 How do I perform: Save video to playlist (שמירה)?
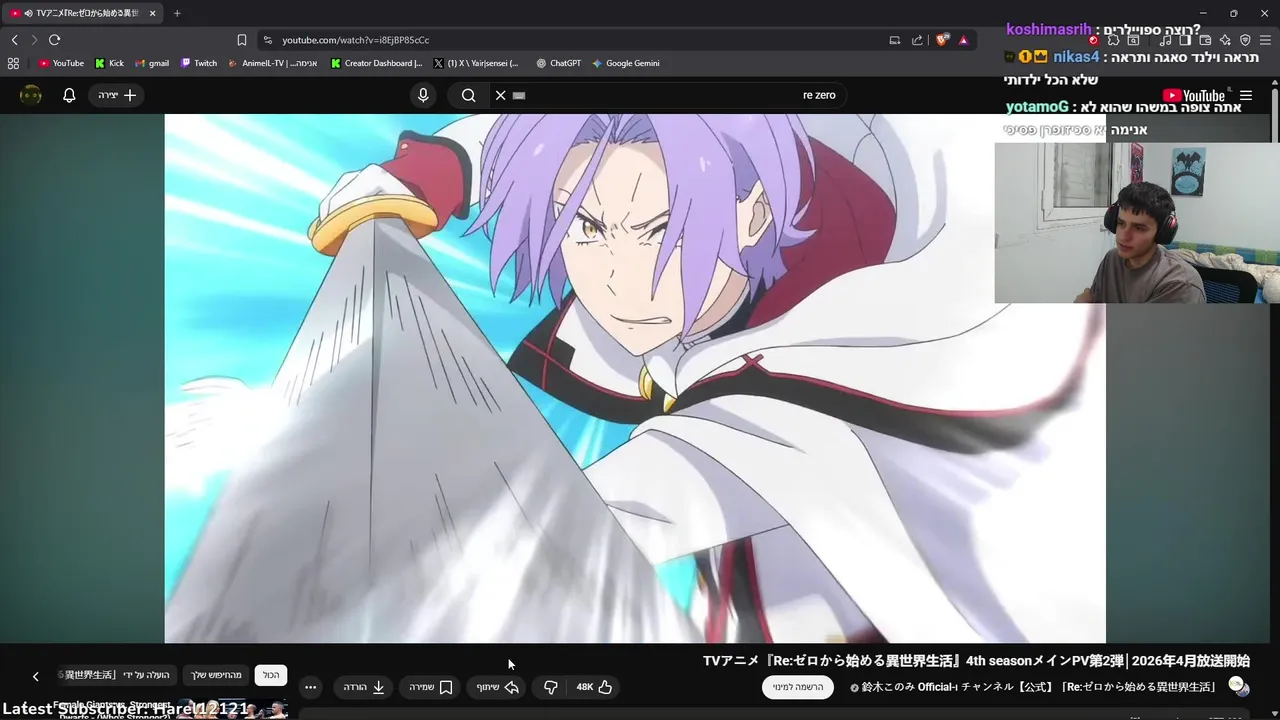pos(431,687)
